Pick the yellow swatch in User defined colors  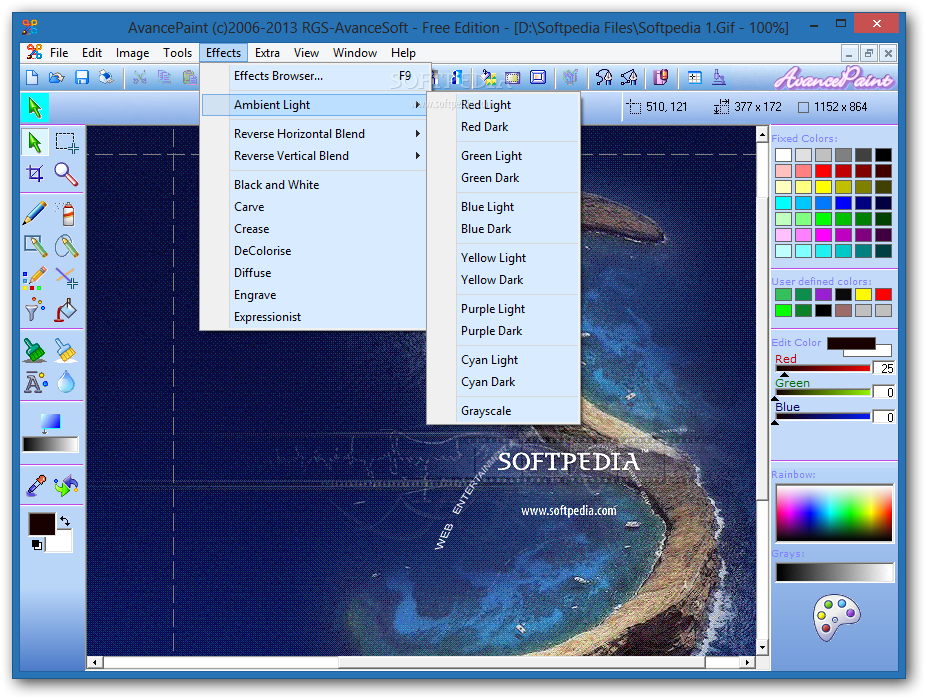tap(863, 294)
